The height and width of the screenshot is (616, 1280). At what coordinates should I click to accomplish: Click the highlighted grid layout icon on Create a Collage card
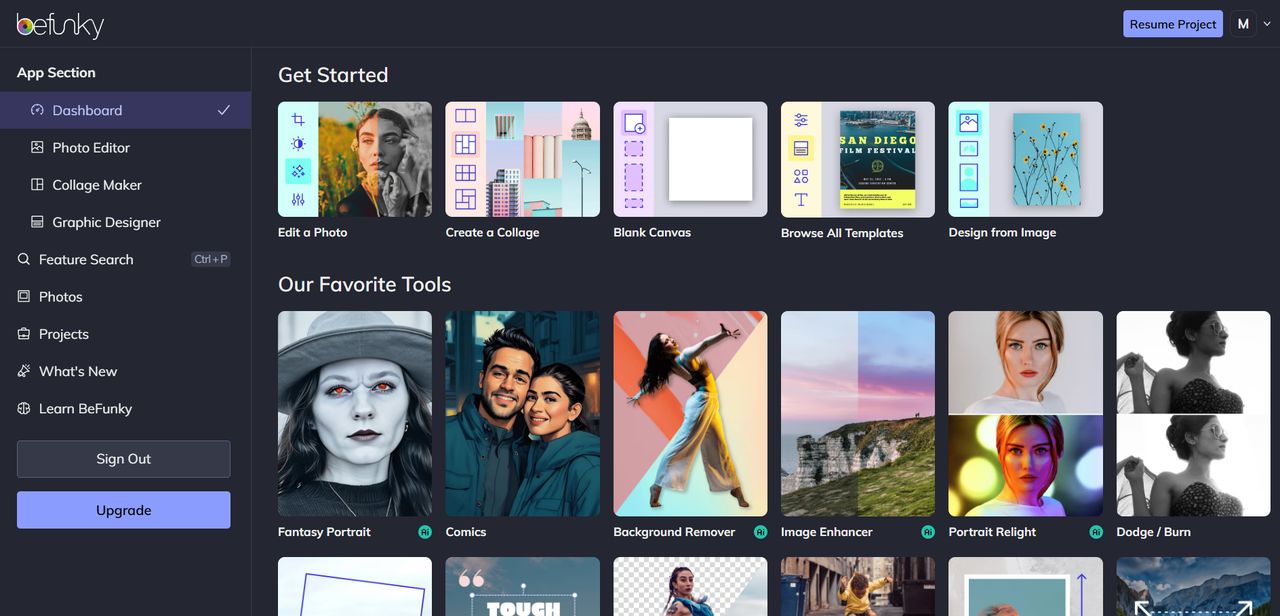[x=466, y=144]
